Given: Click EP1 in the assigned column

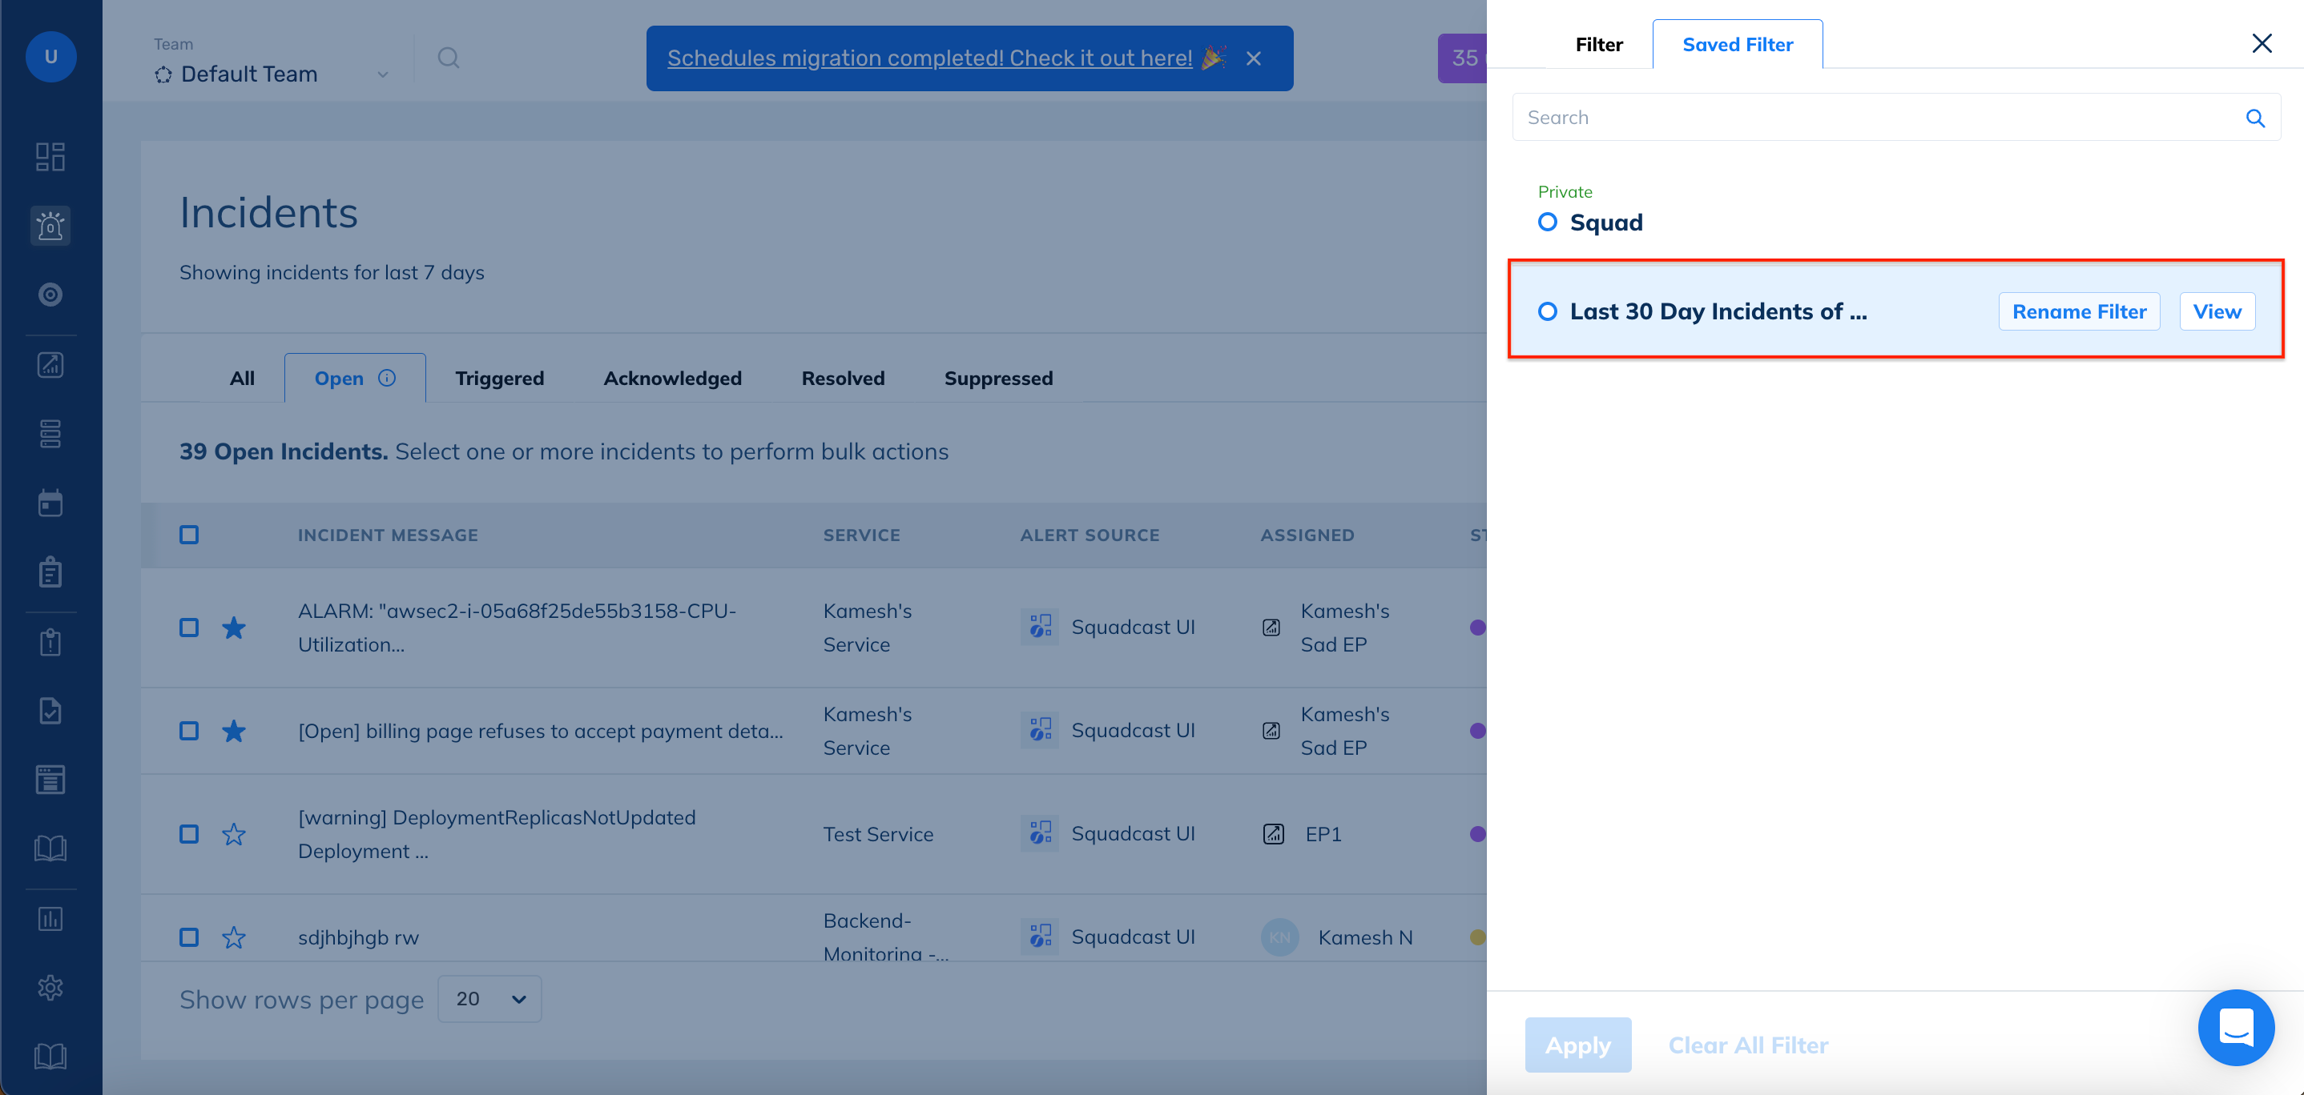Looking at the screenshot, I should pos(1323,834).
